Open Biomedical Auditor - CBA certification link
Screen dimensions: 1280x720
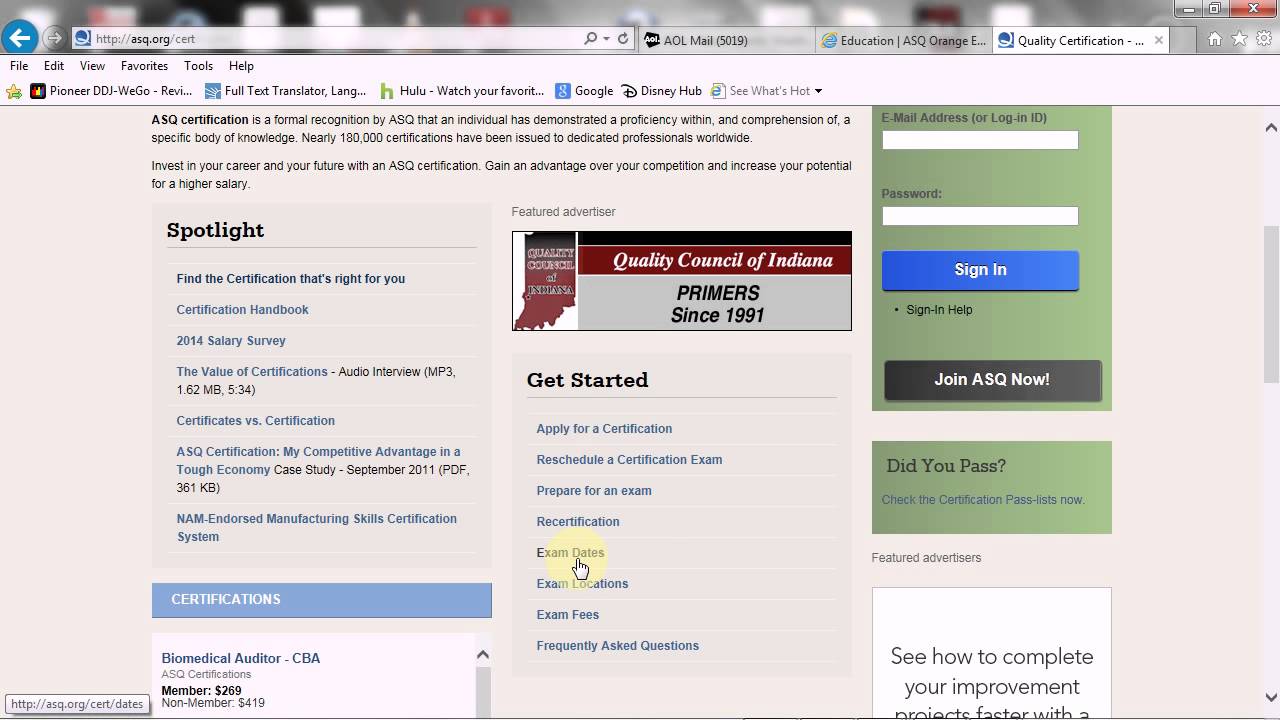click(x=241, y=658)
